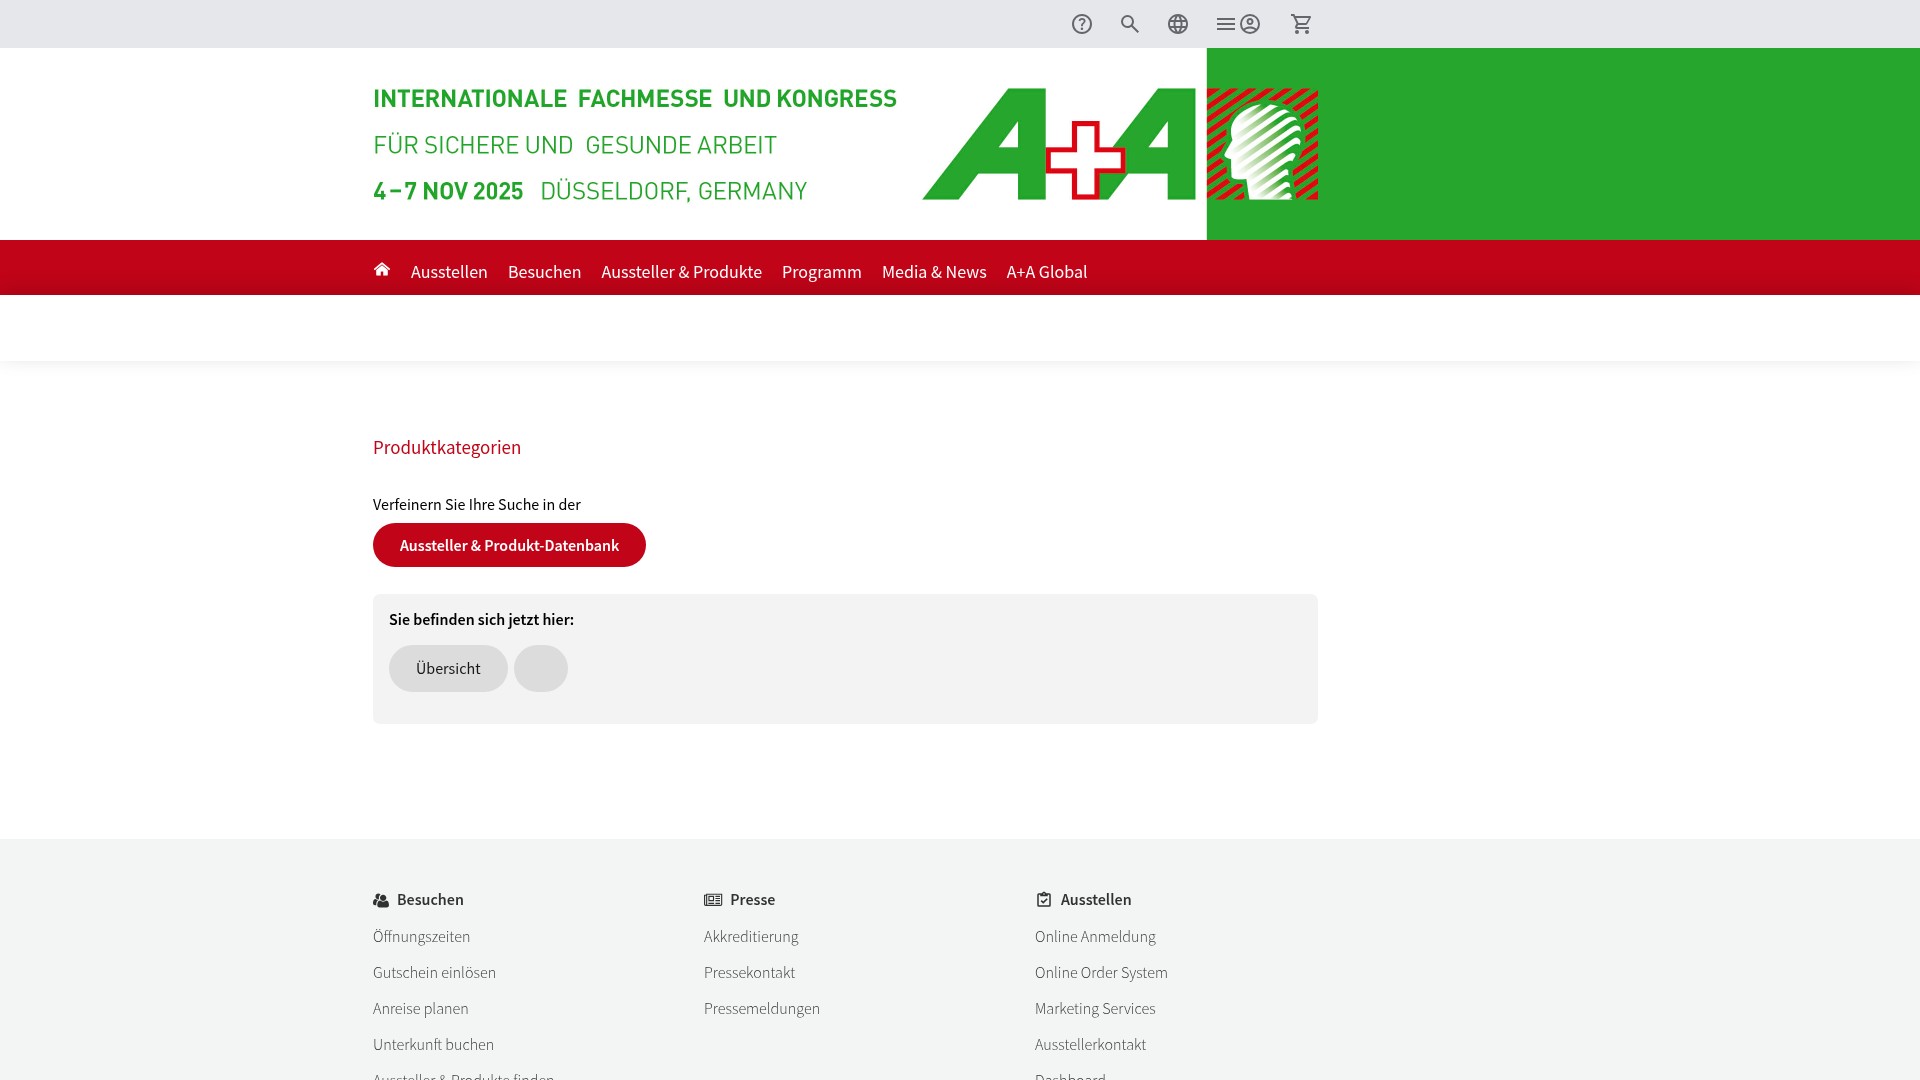1920x1080 pixels.
Task: Click the A+A logo image
Action: [x=1120, y=144]
